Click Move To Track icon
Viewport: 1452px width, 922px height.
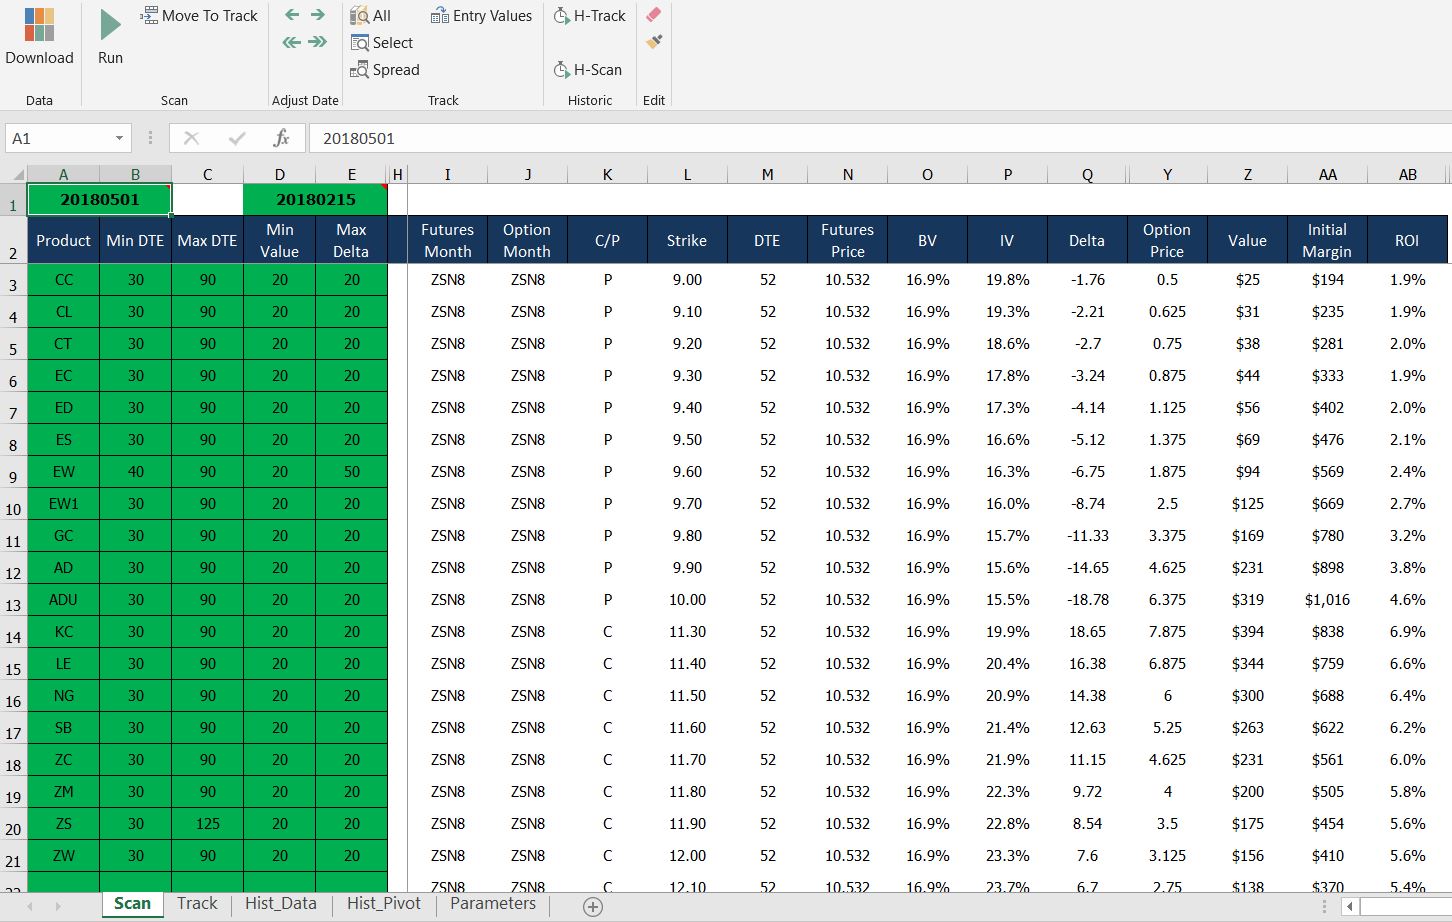[149, 15]
